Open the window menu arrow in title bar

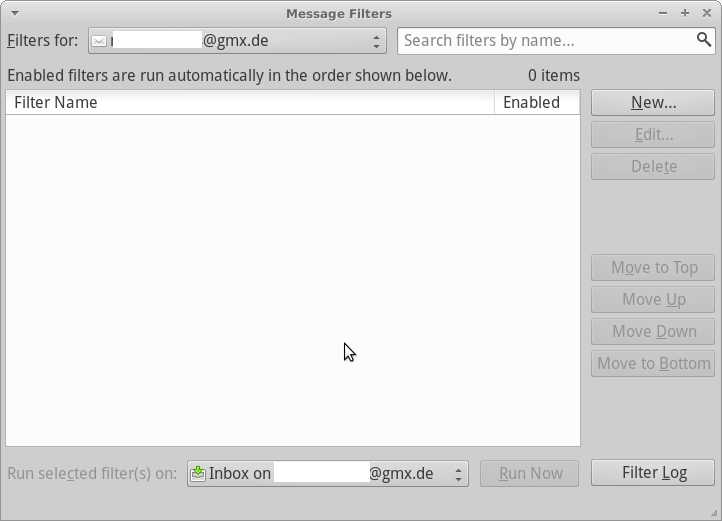coord(15,13)
